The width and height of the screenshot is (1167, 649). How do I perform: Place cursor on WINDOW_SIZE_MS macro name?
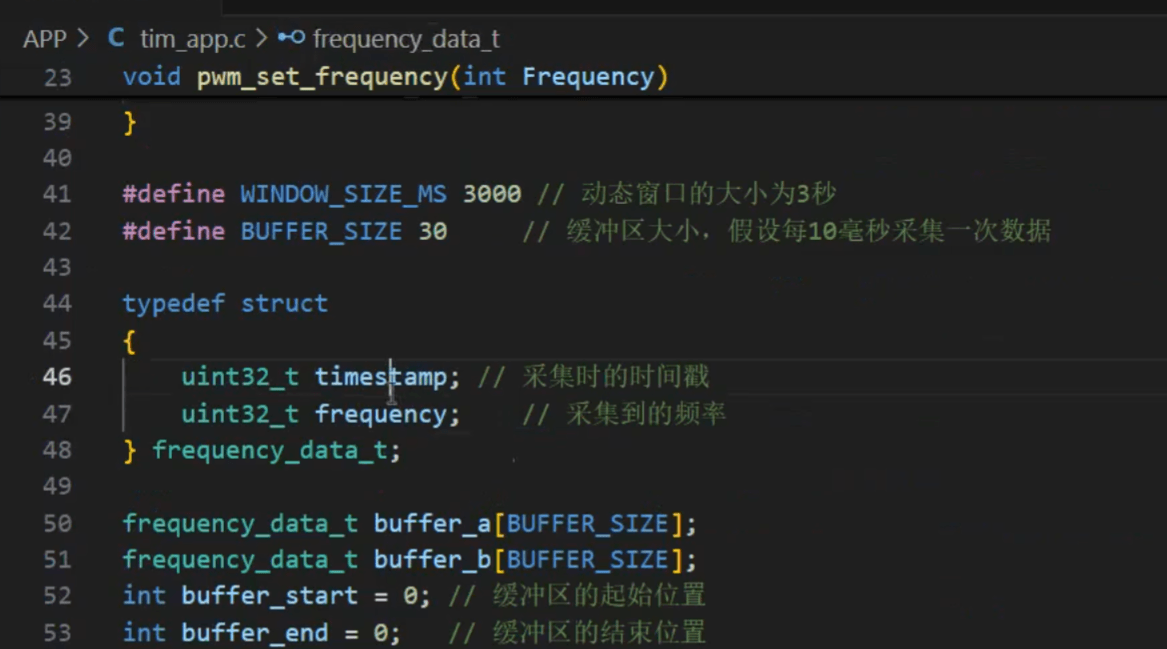click(x=344, y=194)
